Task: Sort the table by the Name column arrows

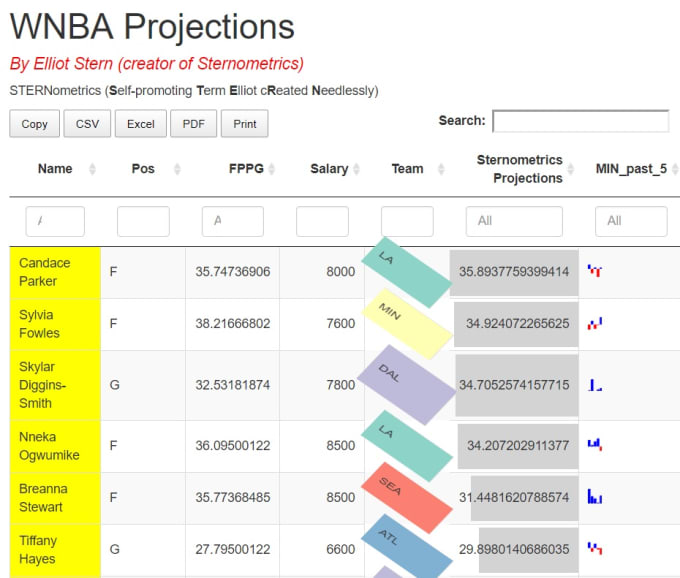Action: click(x=92, y=169)
